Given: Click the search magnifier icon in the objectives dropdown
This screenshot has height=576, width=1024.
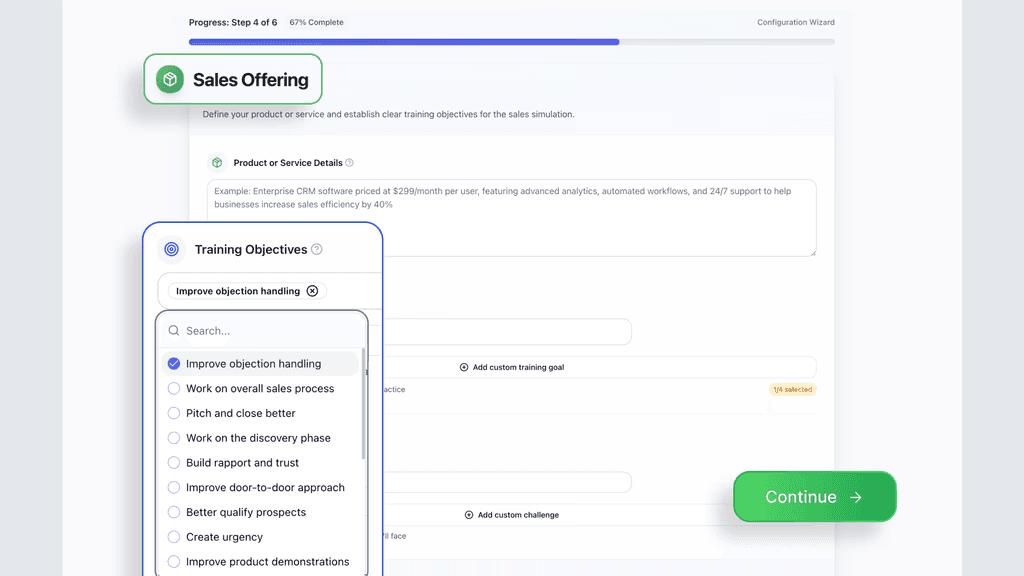Looking at the screenshot, I should [174, 330].
